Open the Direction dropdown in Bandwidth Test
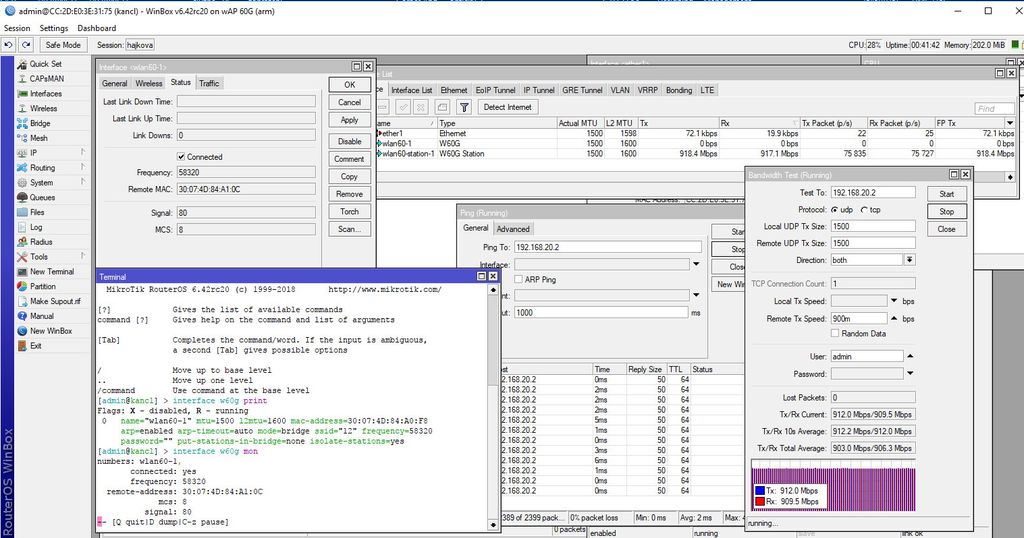The height and width of the screenshot is (538, 1024). click(x=909, y=260)
